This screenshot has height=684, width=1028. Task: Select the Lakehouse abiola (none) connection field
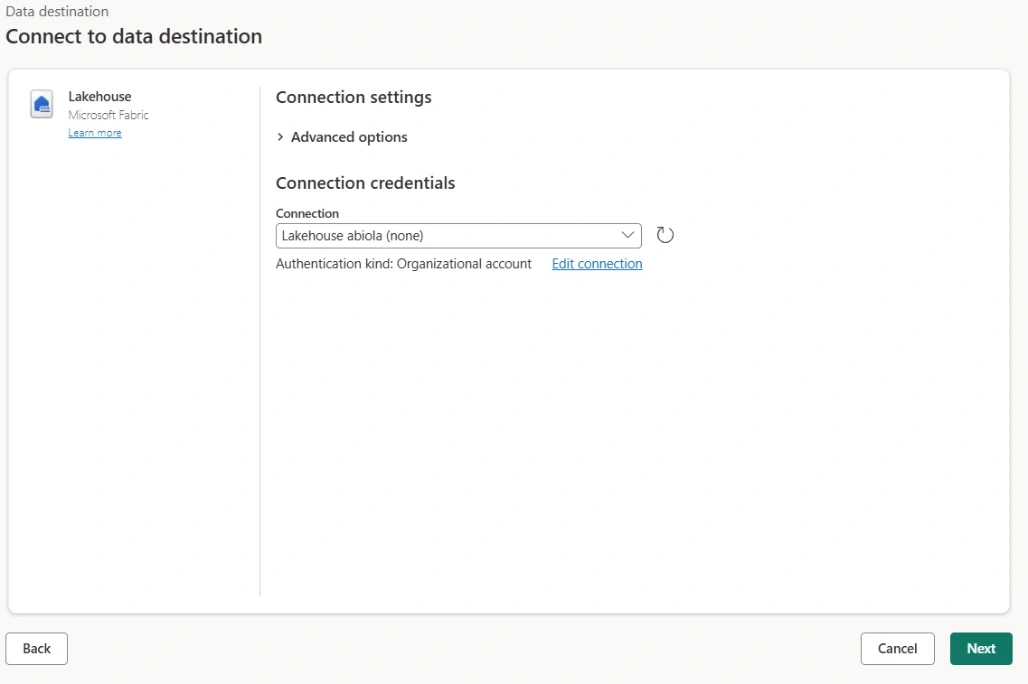point(458,235)
